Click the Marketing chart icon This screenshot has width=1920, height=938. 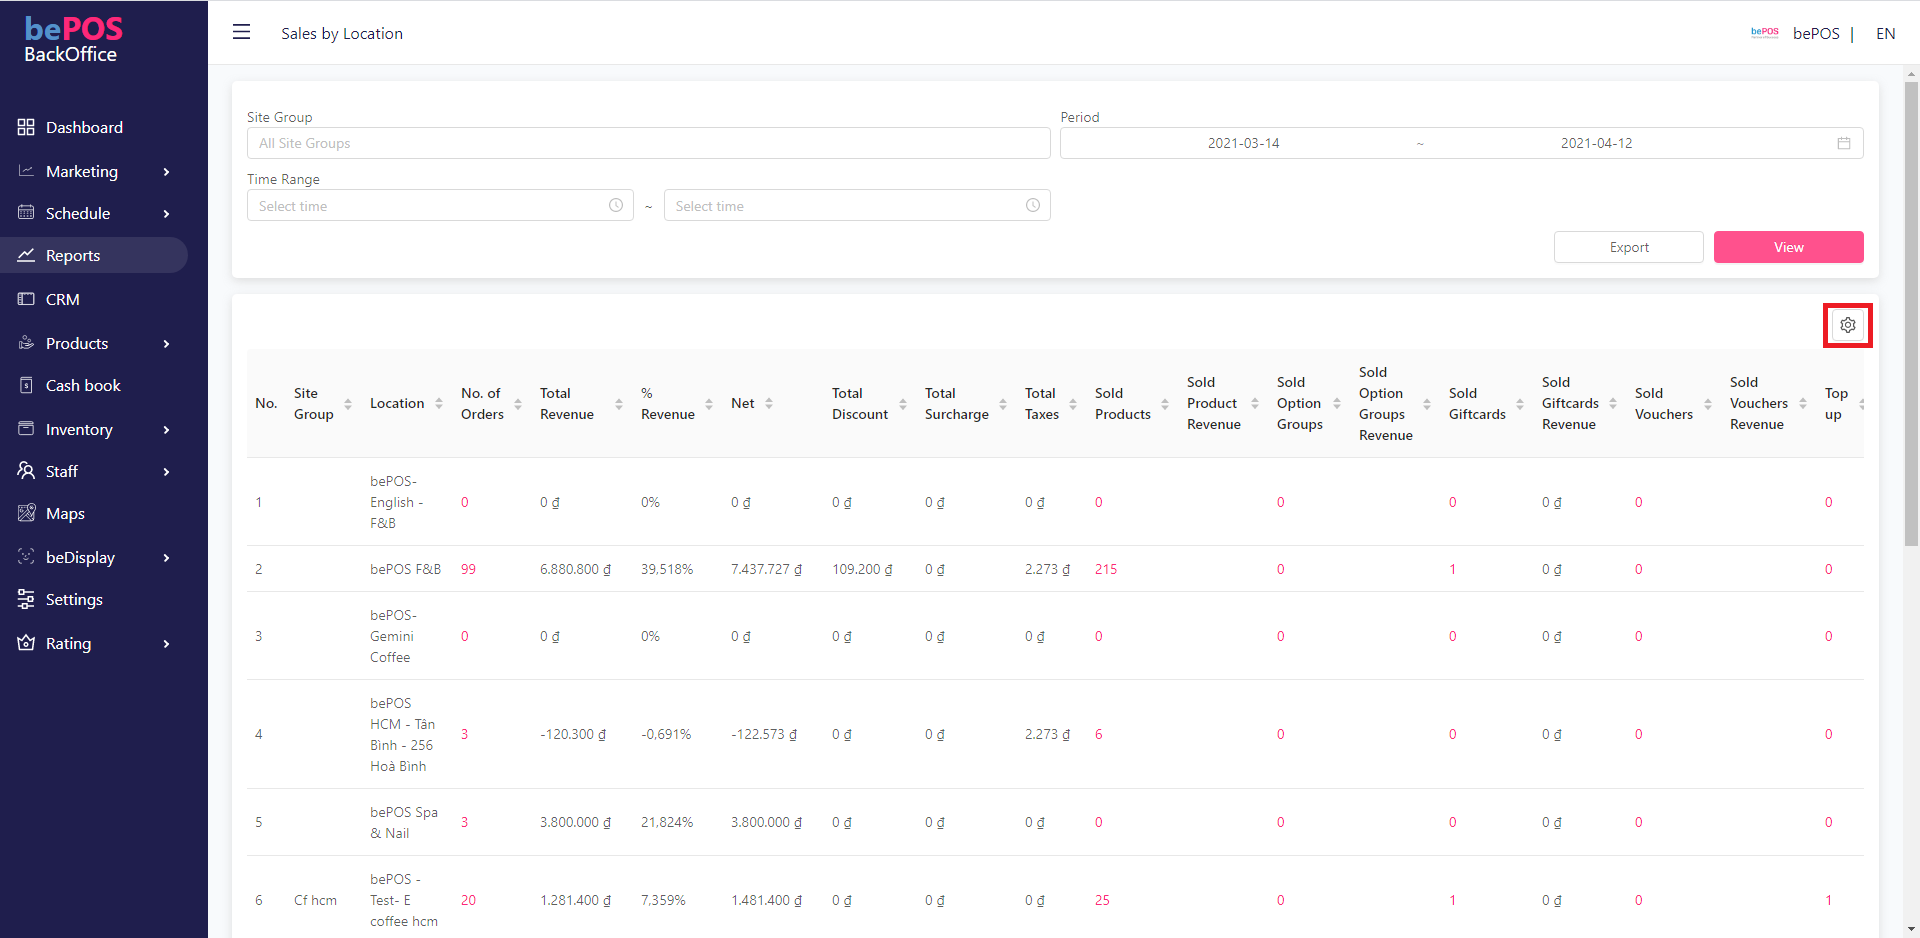coord(26,171)
